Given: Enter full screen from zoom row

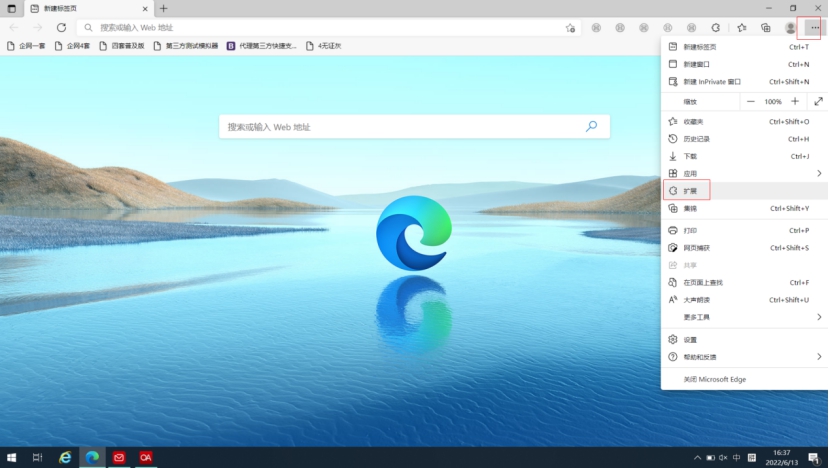Looking at the screenshot, I should [818, 101].
